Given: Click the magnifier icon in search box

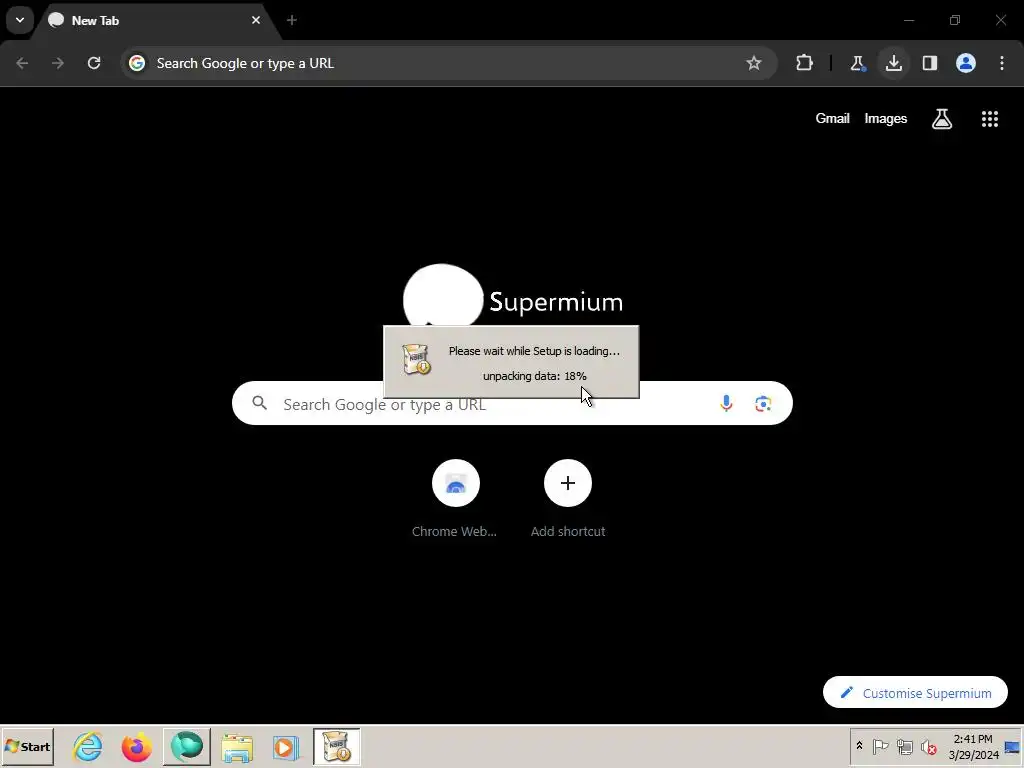Looking at the screenshot, I should (259, 404).
